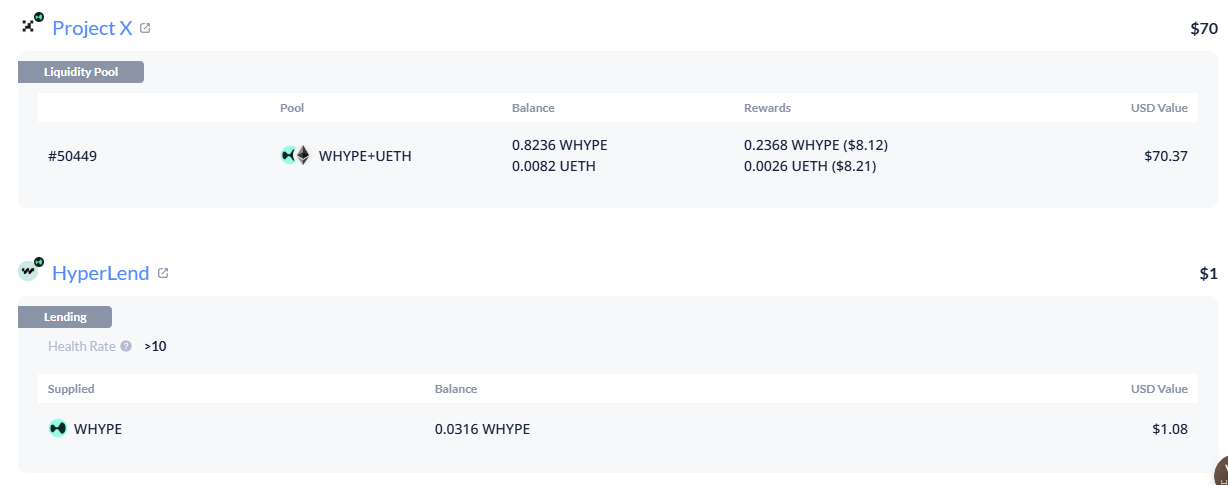Click the Health Rate help question icon

pyautogui.click(x=126, y=346)
